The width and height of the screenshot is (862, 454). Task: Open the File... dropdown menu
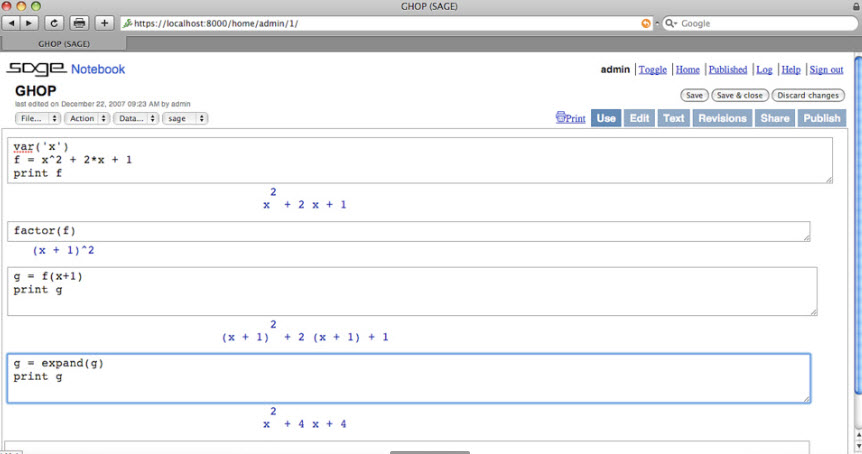click(38, 118)
